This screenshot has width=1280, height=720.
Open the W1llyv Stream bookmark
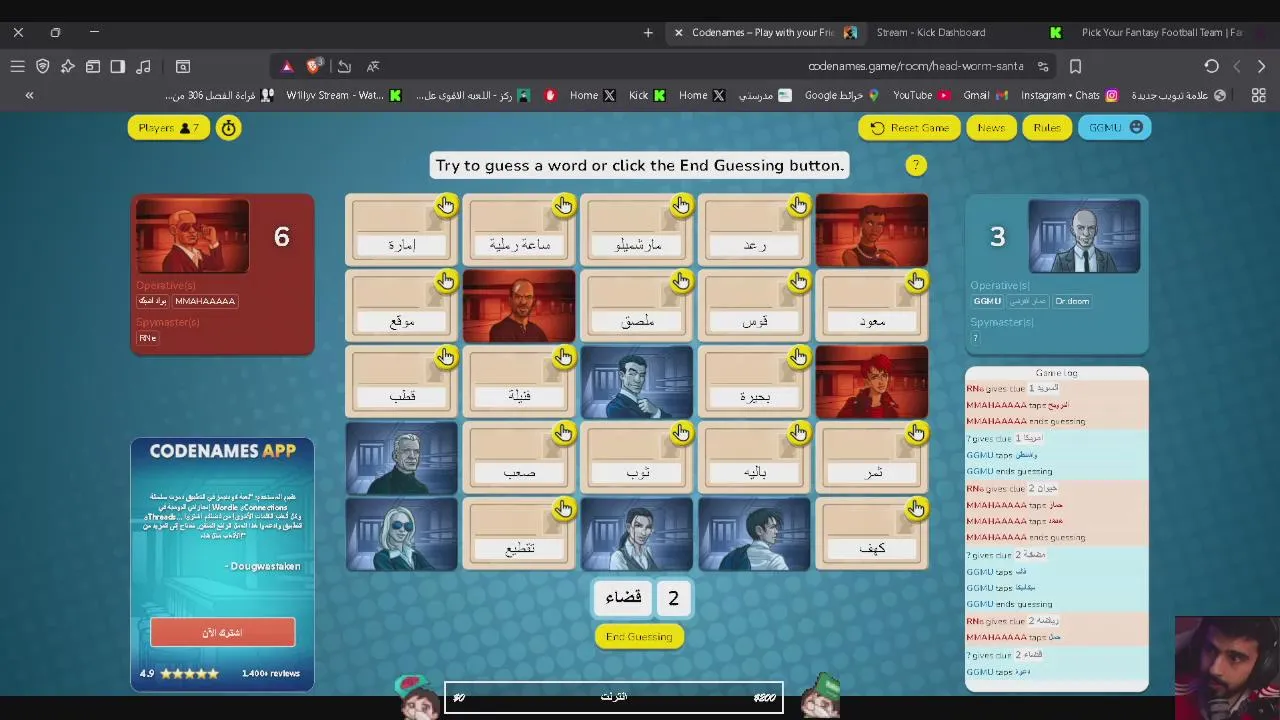[x=344, y=95]
